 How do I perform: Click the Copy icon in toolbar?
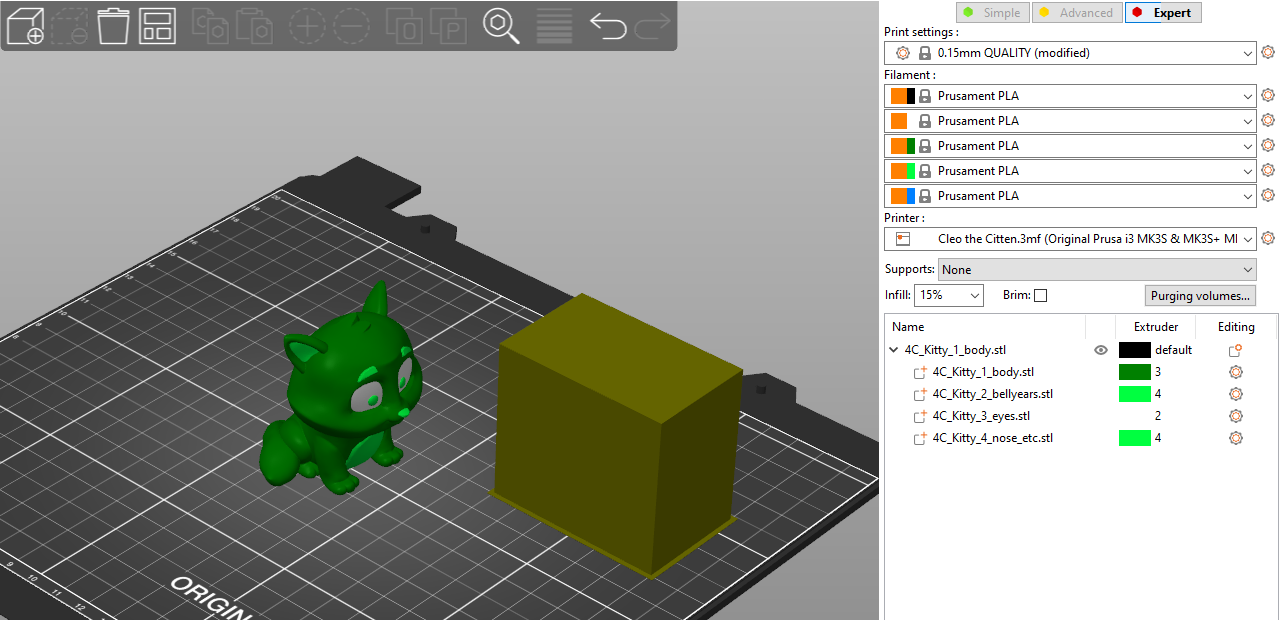pyautogui.click(x=211, y=26)
